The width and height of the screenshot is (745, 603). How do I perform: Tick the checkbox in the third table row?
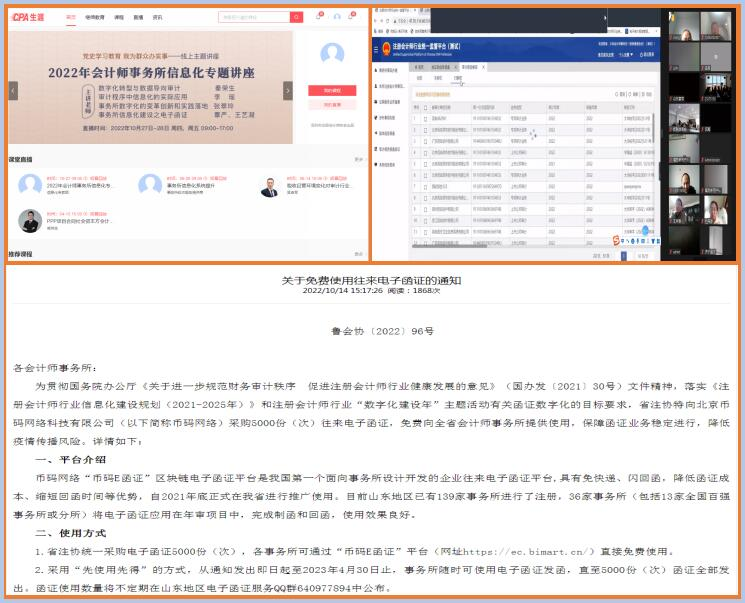(x=427, y=141)
